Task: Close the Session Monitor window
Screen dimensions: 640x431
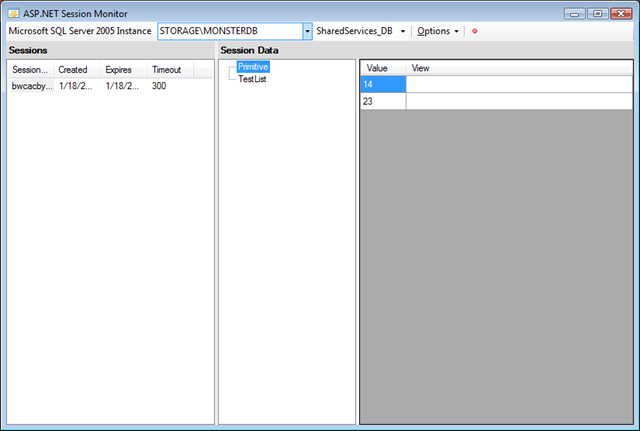Action: [x=621, y=14]
